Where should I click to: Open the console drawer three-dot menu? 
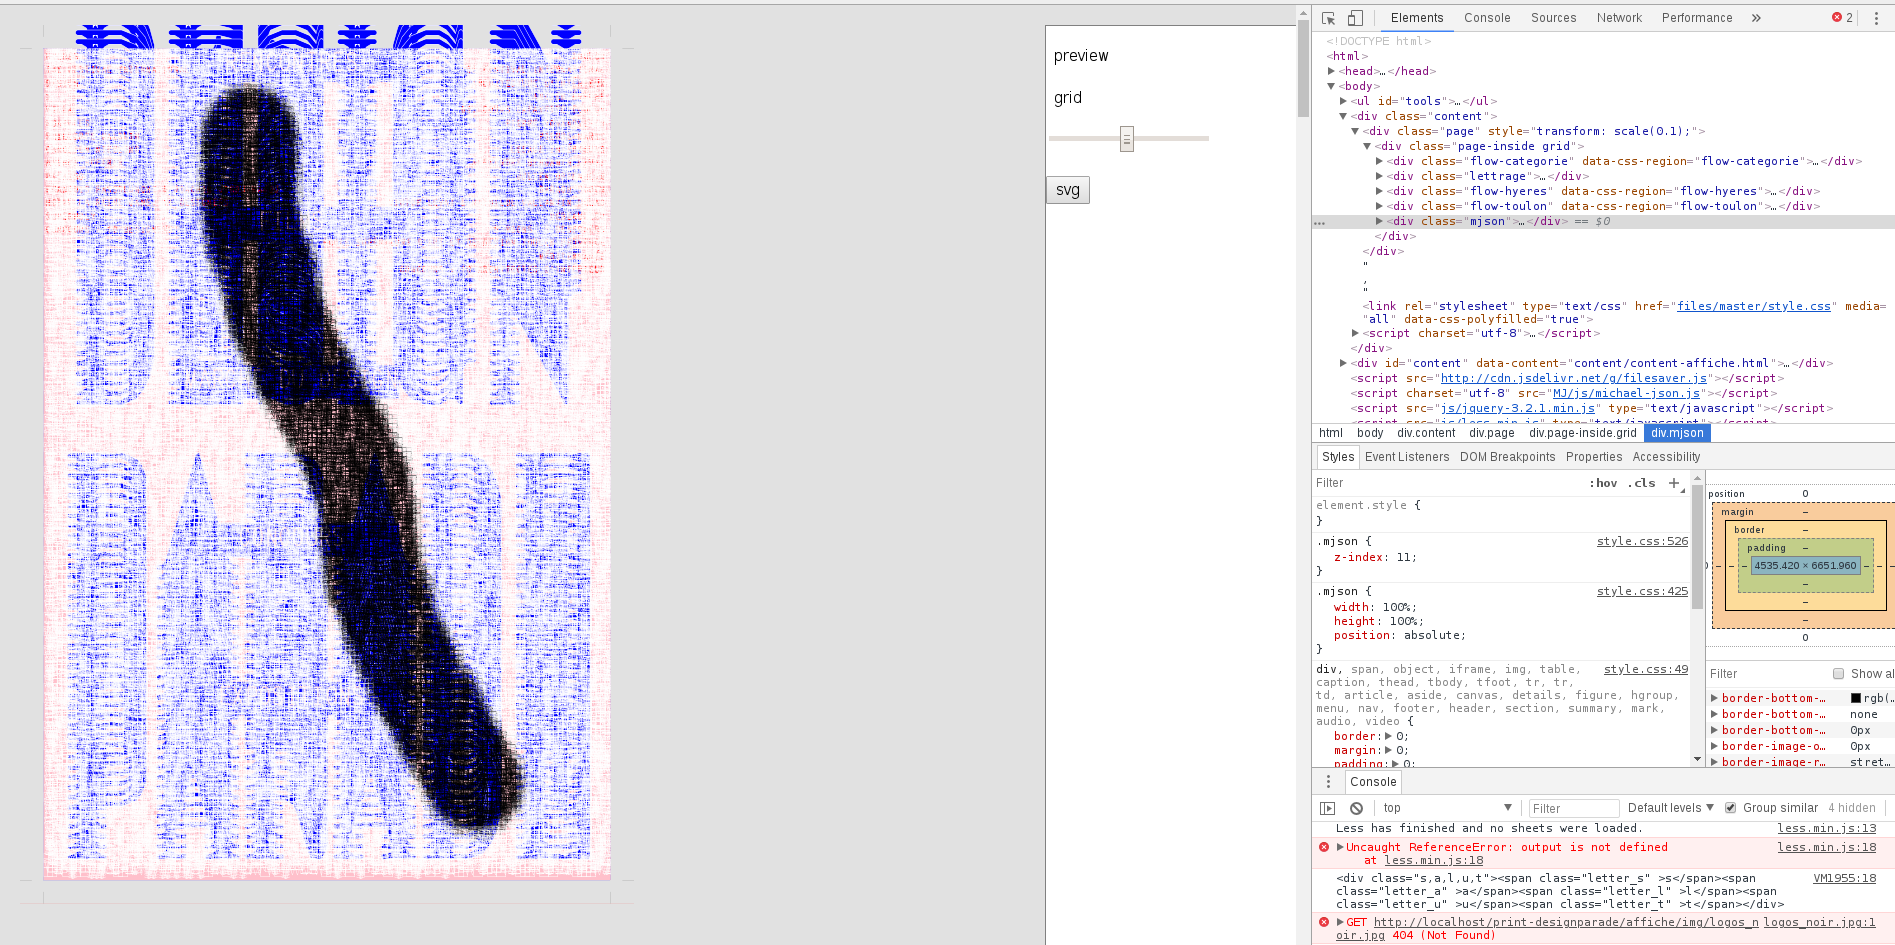pos(1328,782)
